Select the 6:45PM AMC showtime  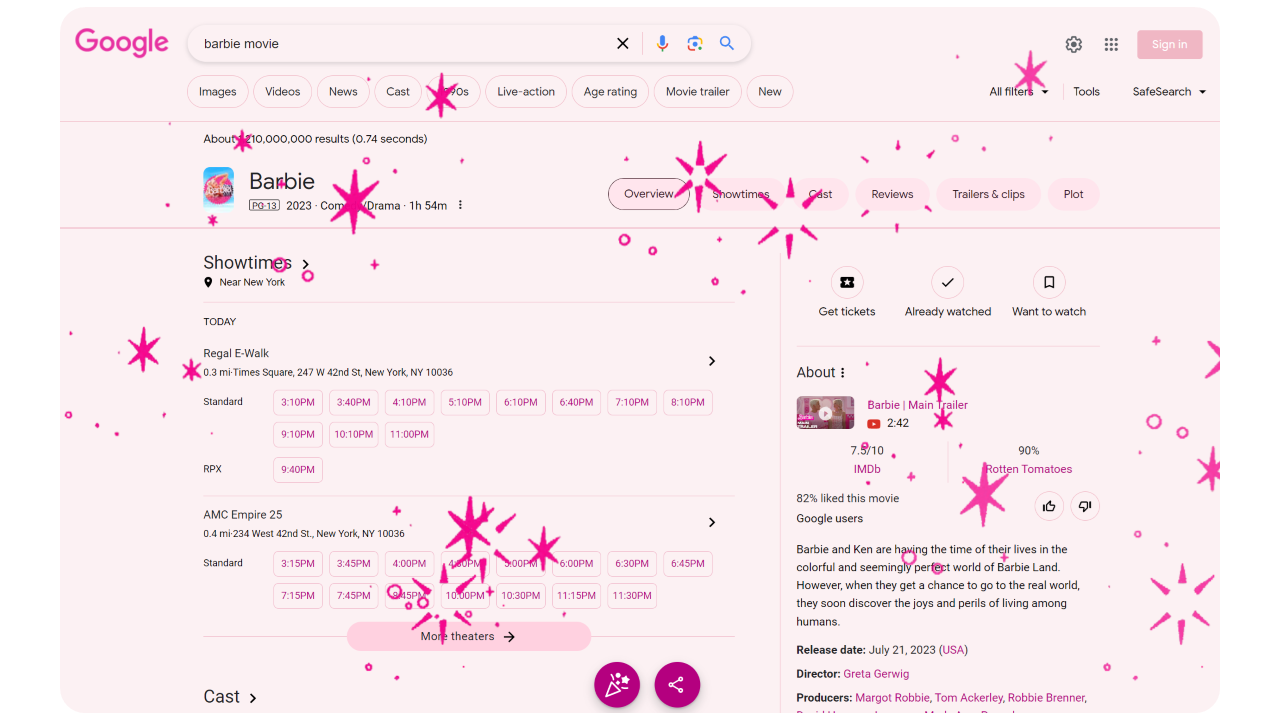(x=688, y=564)
